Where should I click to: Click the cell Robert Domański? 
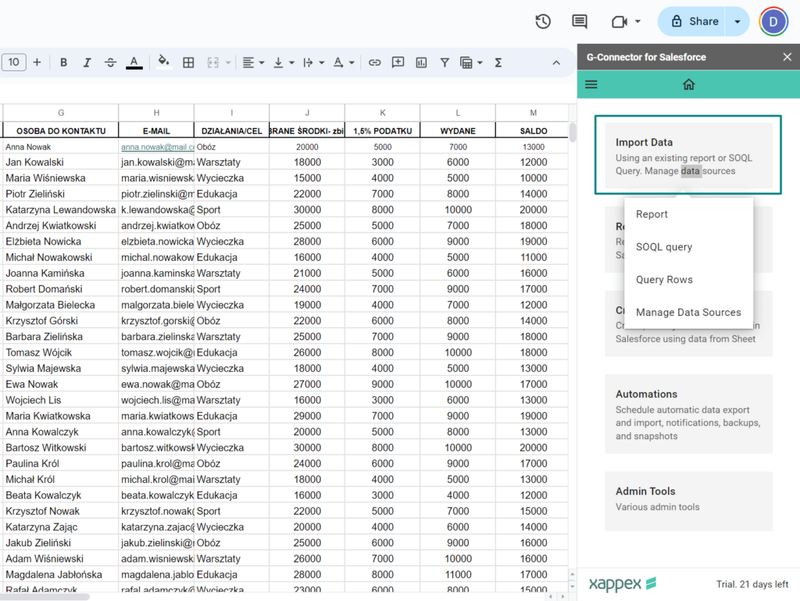point(61,289)
